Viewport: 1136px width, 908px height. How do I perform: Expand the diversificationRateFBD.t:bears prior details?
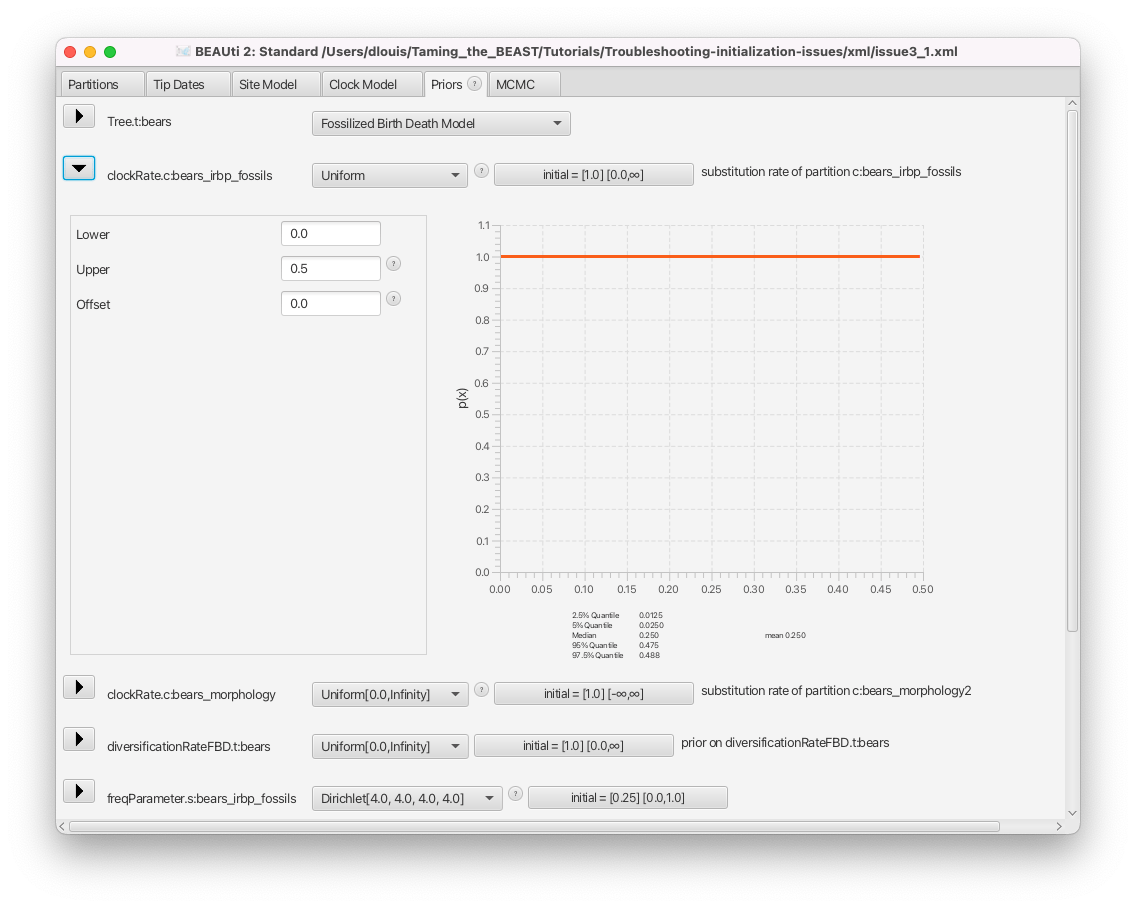pos(79,739)
